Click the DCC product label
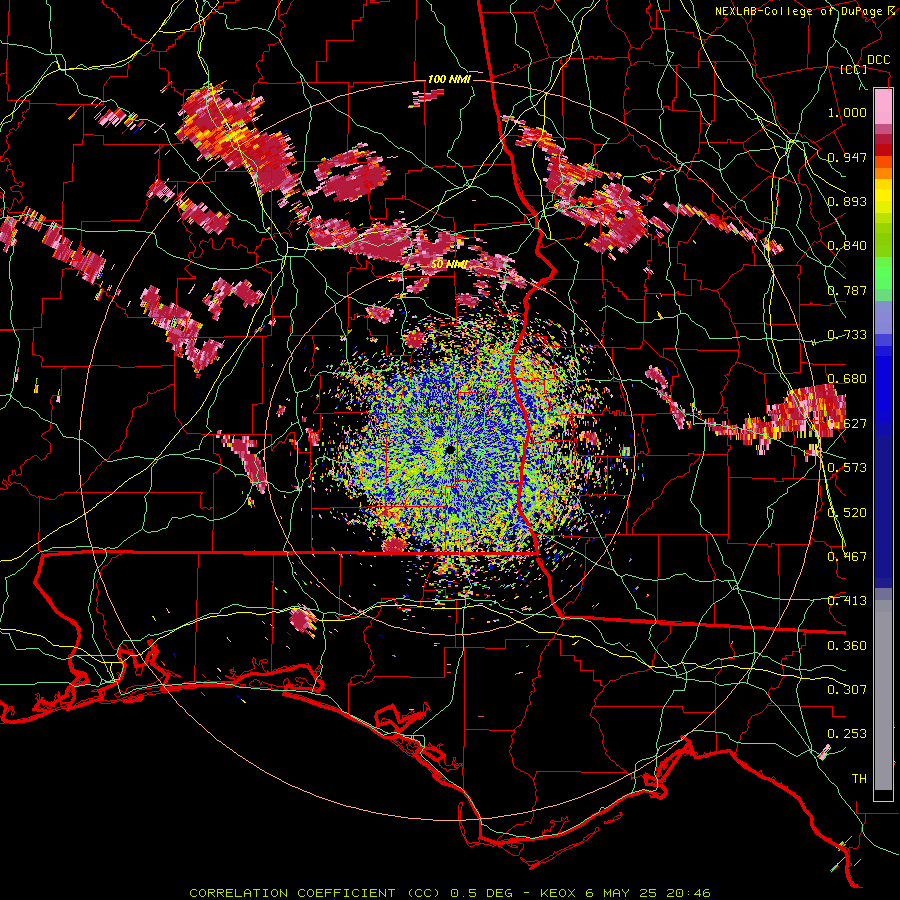900x900 pixels. tap(878, 60)
